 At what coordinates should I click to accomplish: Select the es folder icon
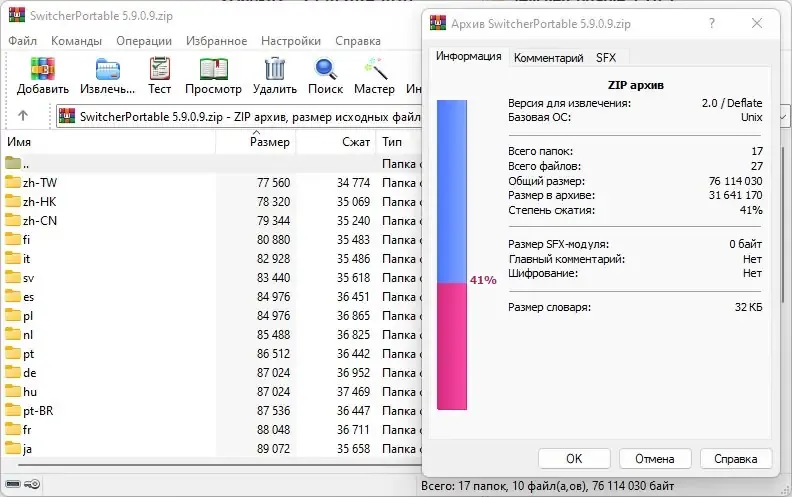pyautogui.click(x=13, y=296)
